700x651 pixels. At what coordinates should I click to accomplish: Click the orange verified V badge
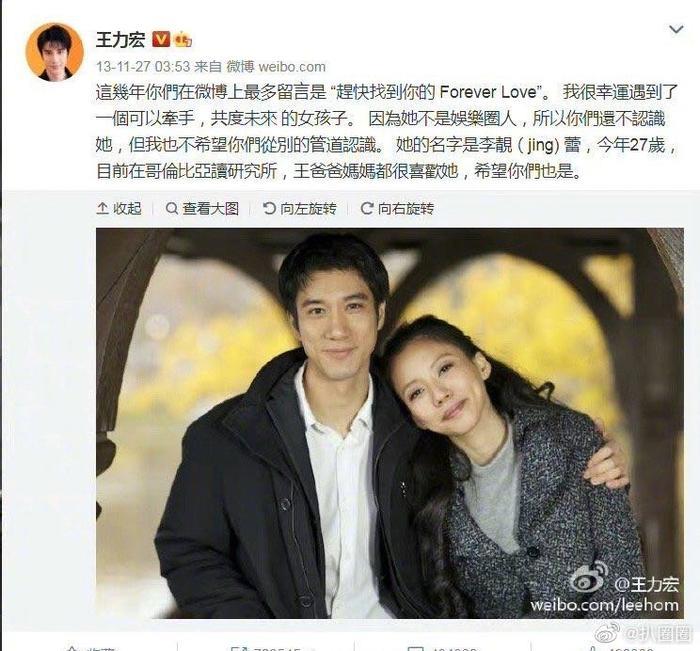pos(161,39)
